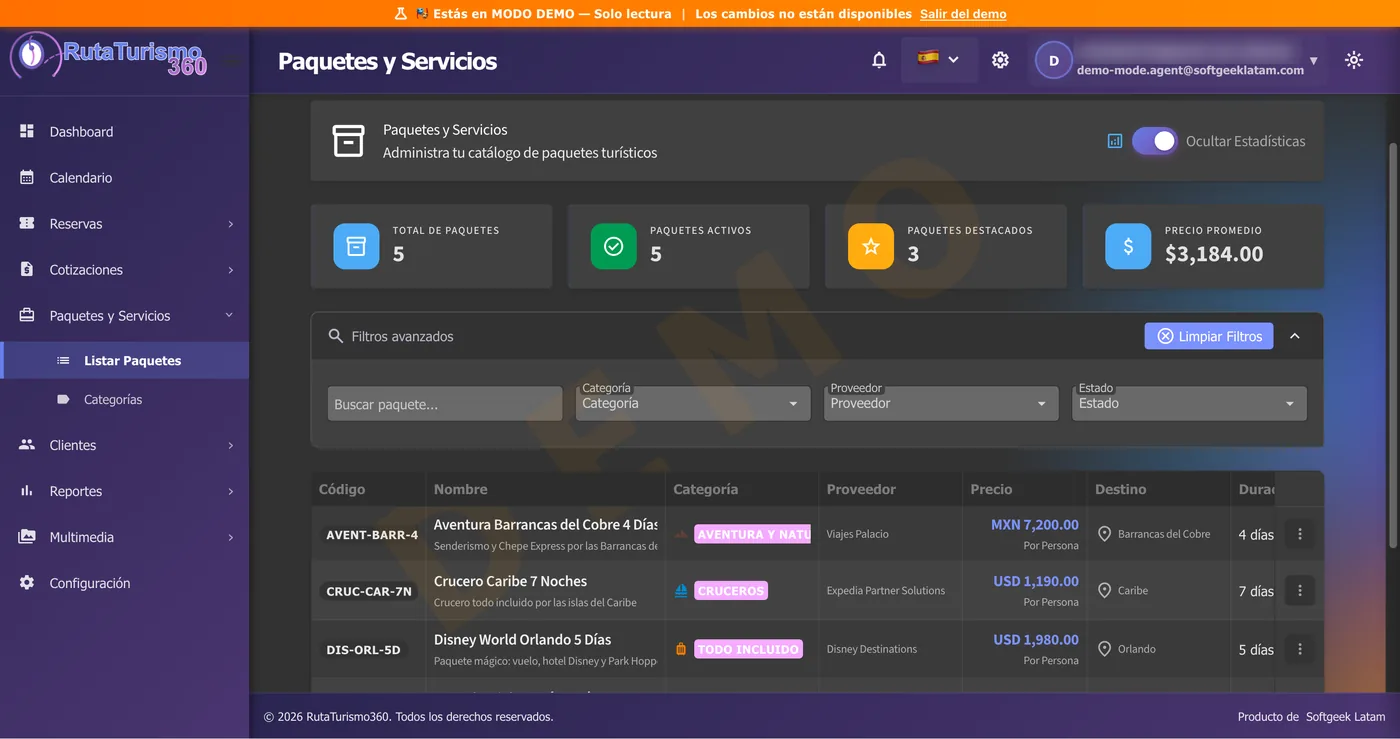Click the user avatar D
This screenshot has height=739, width=1400.
(1053, 60)
